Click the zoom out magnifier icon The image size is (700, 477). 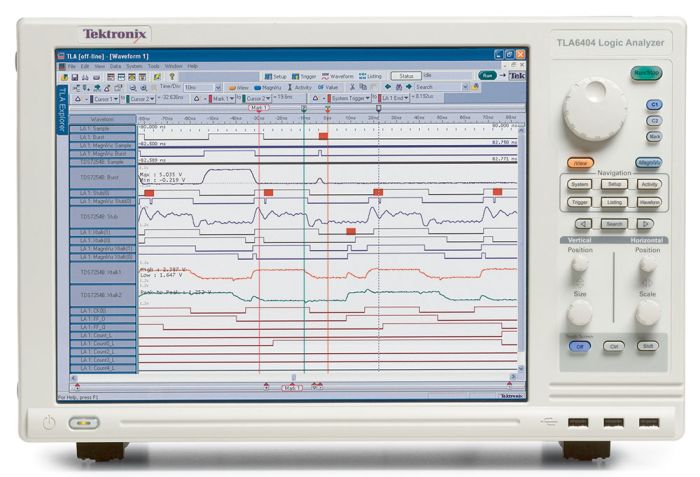pyautogui.click(x=133, y=88)
